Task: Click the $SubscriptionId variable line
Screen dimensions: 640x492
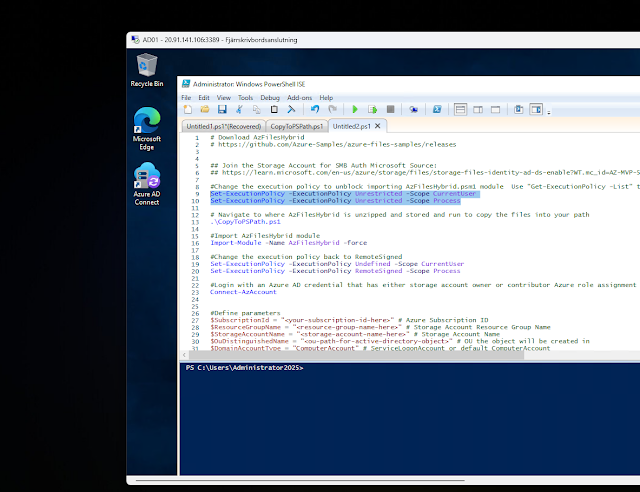Action: 349,320
